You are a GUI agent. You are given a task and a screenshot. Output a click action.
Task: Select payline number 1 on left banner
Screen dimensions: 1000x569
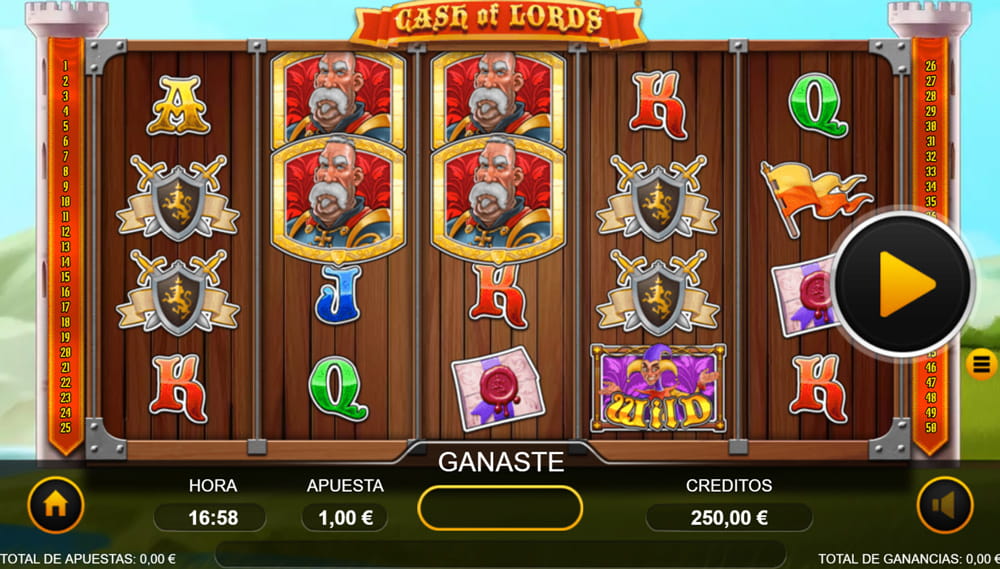(66, 66)
